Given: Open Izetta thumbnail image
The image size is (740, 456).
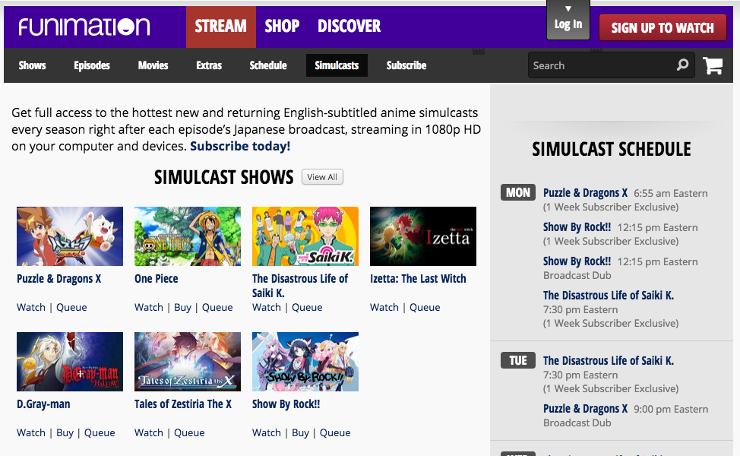Looking at the screenshot, I should (423, 236).
